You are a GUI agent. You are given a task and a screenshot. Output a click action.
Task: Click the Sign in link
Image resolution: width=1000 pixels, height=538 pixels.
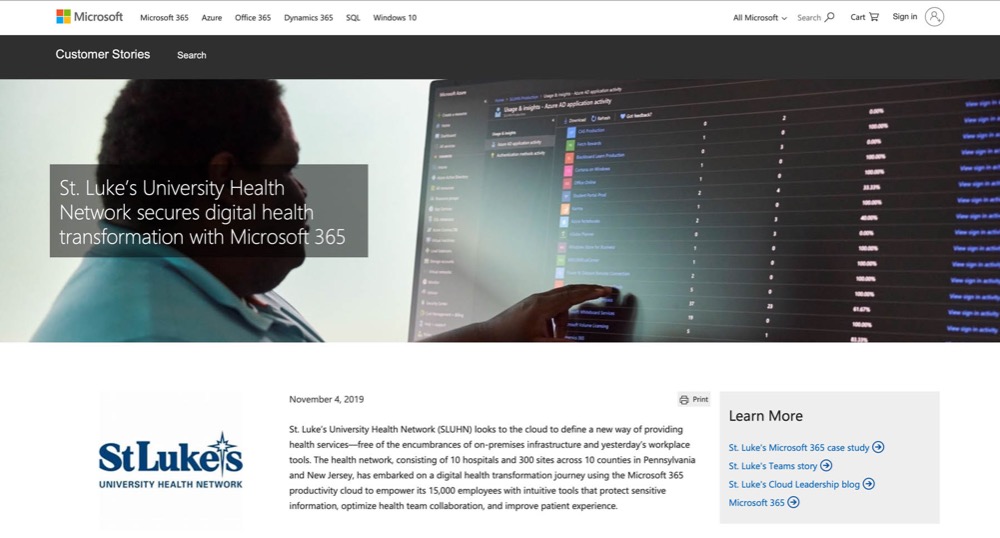coord(904,17)
